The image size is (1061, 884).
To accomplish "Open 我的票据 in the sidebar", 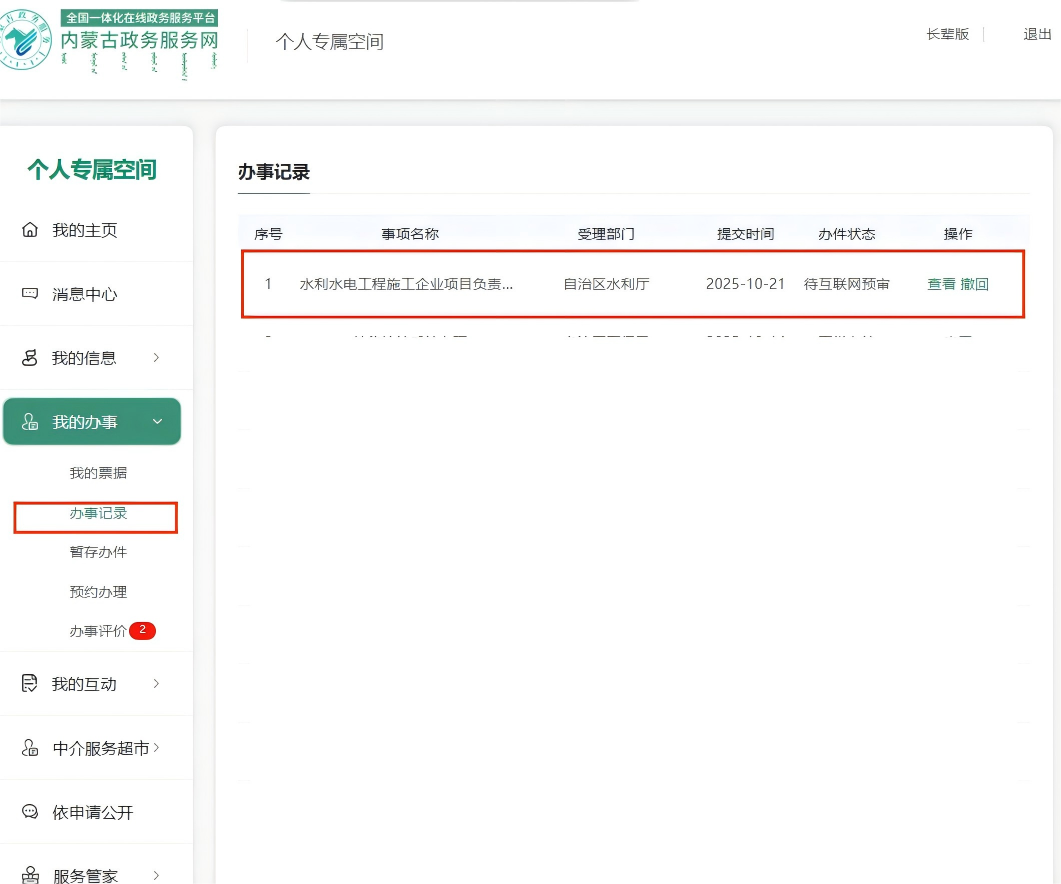I will (98, 473).
